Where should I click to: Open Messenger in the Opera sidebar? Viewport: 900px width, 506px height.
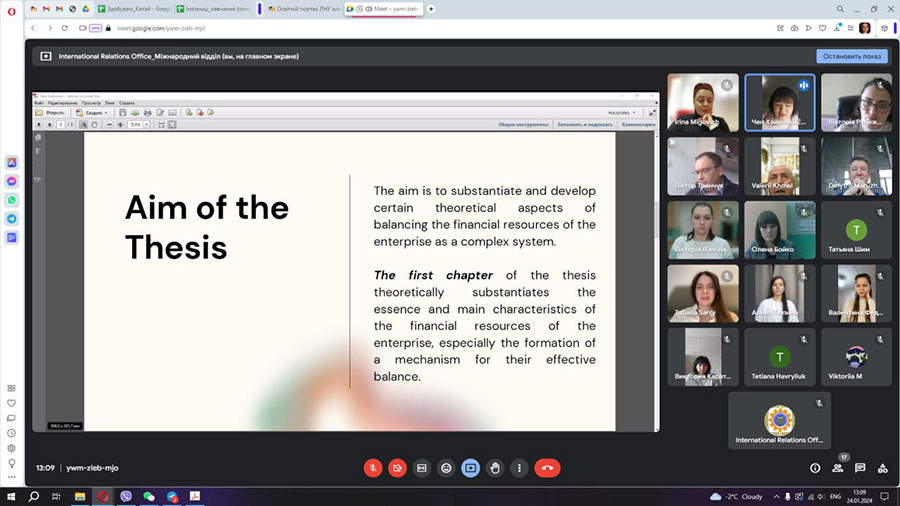point(11,181)
